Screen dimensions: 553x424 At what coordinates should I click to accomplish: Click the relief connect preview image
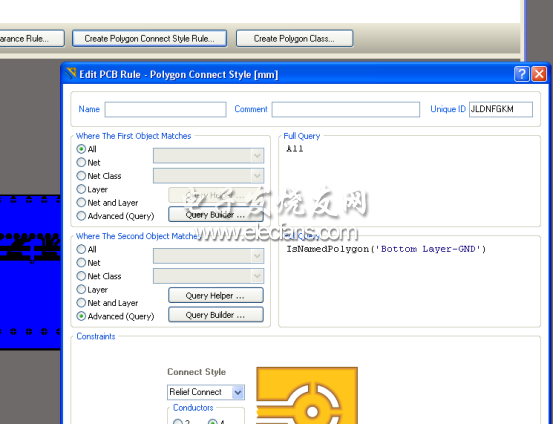pos(307,395)
